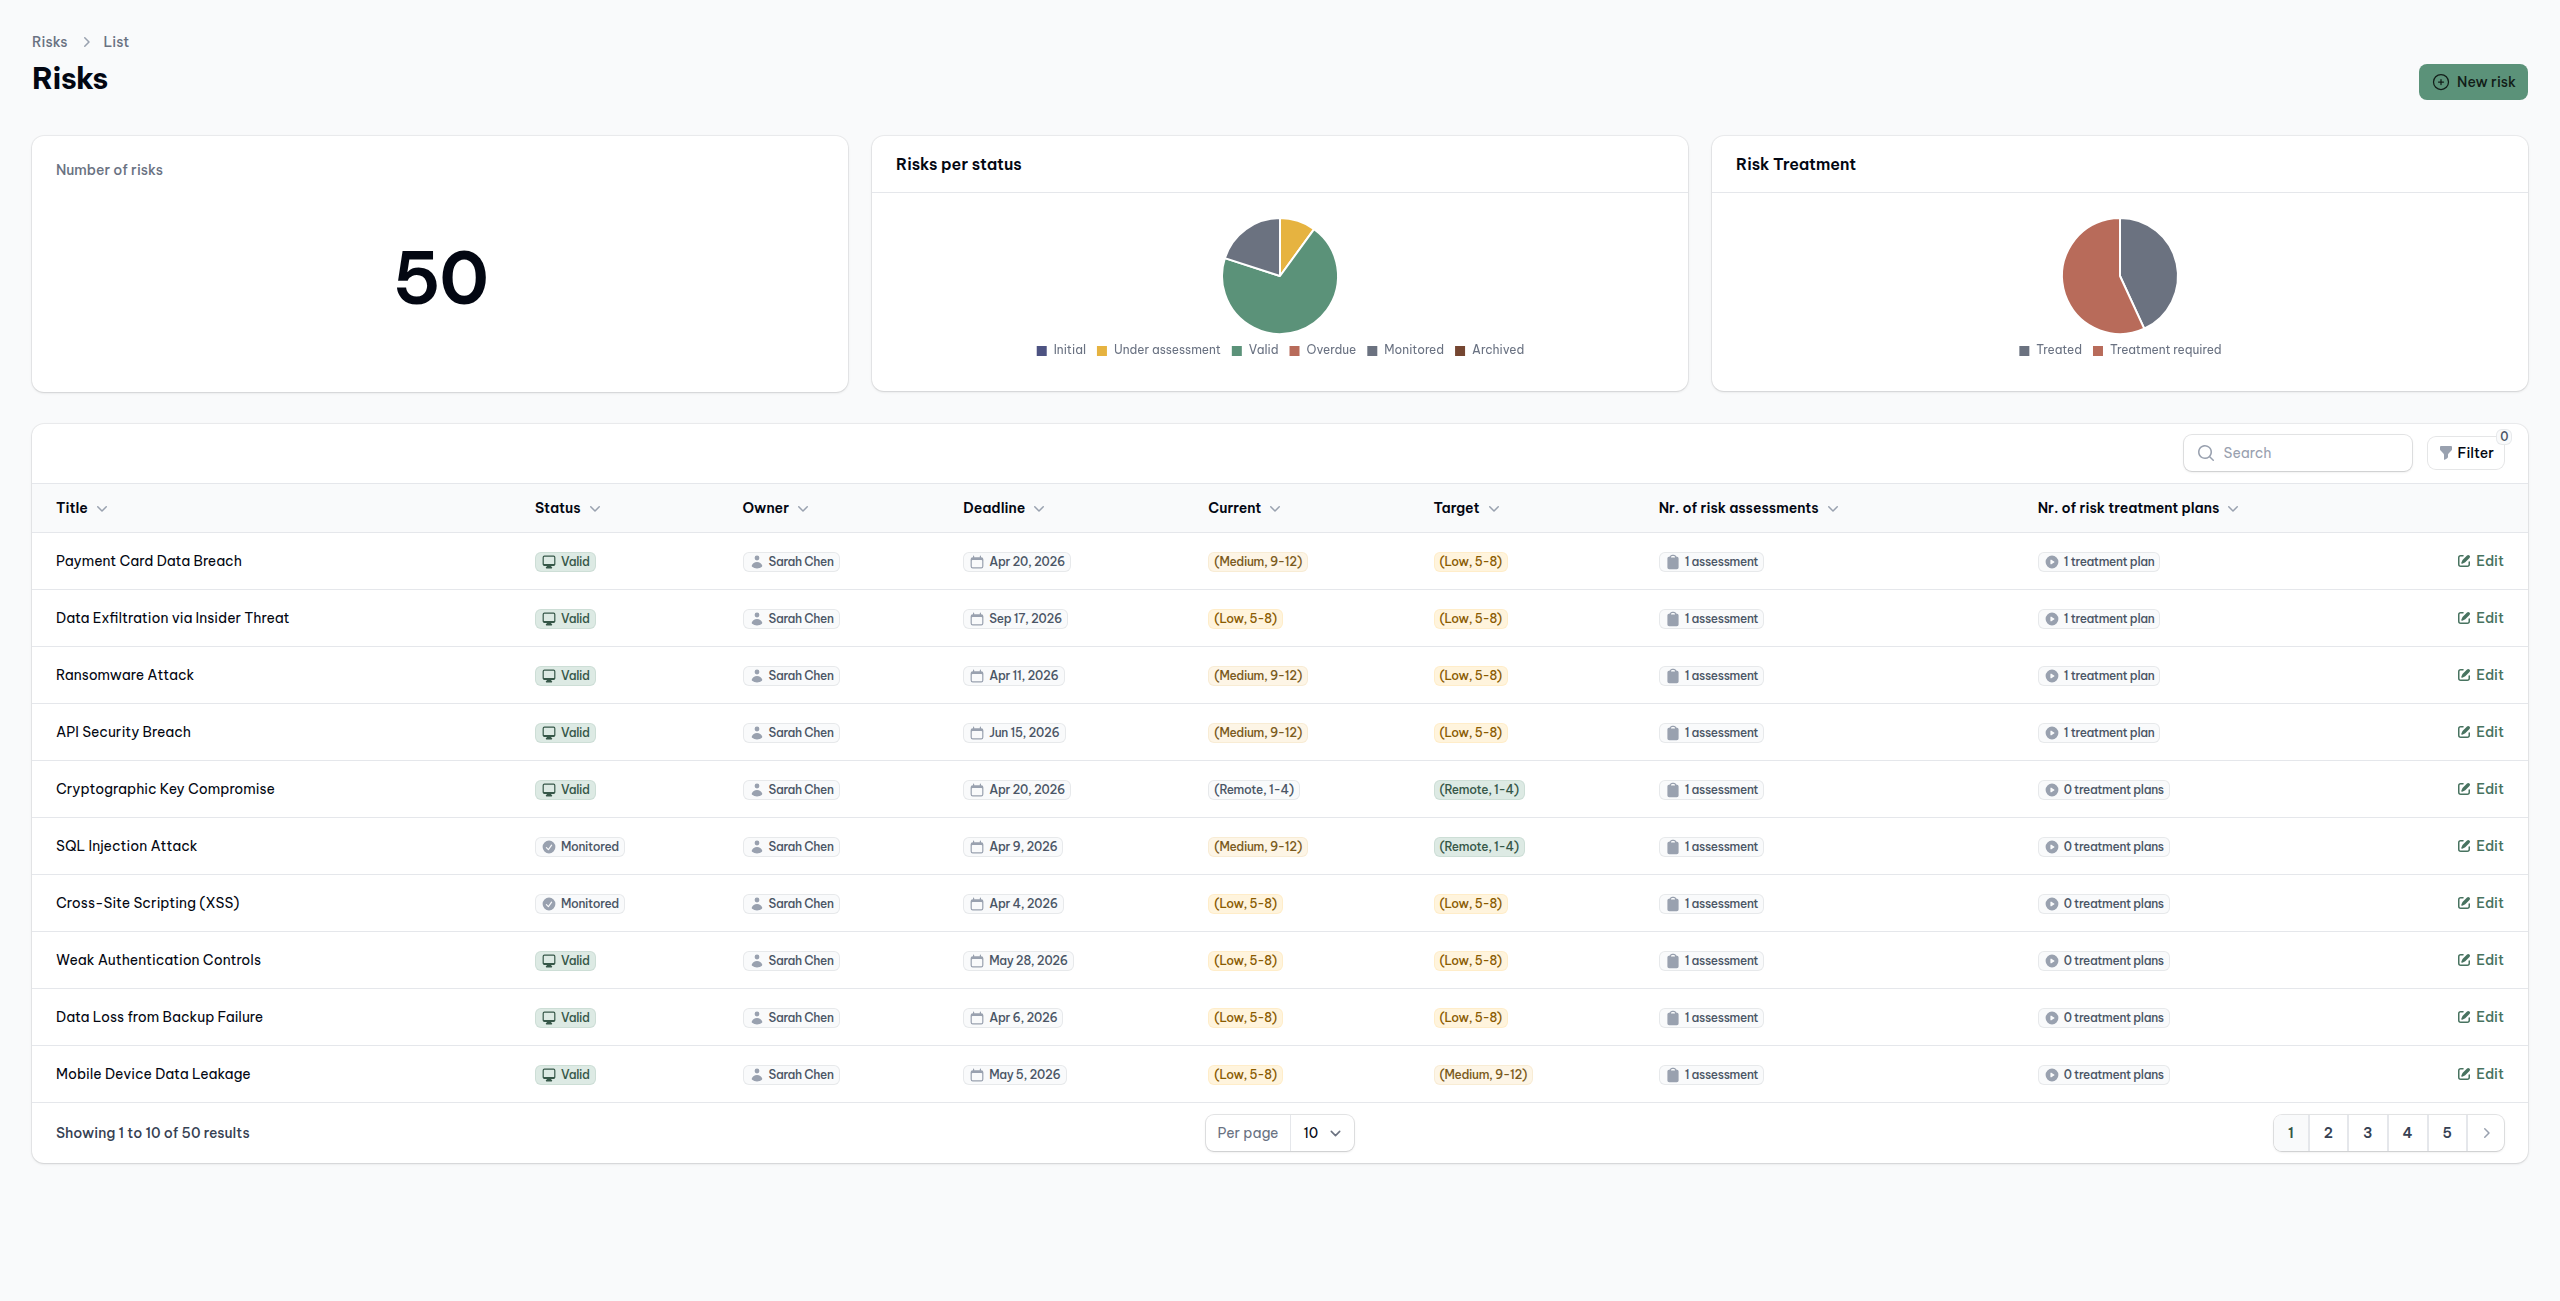Click edit pencil icon for Ransomware Attack

click(x=2464, y=675)
